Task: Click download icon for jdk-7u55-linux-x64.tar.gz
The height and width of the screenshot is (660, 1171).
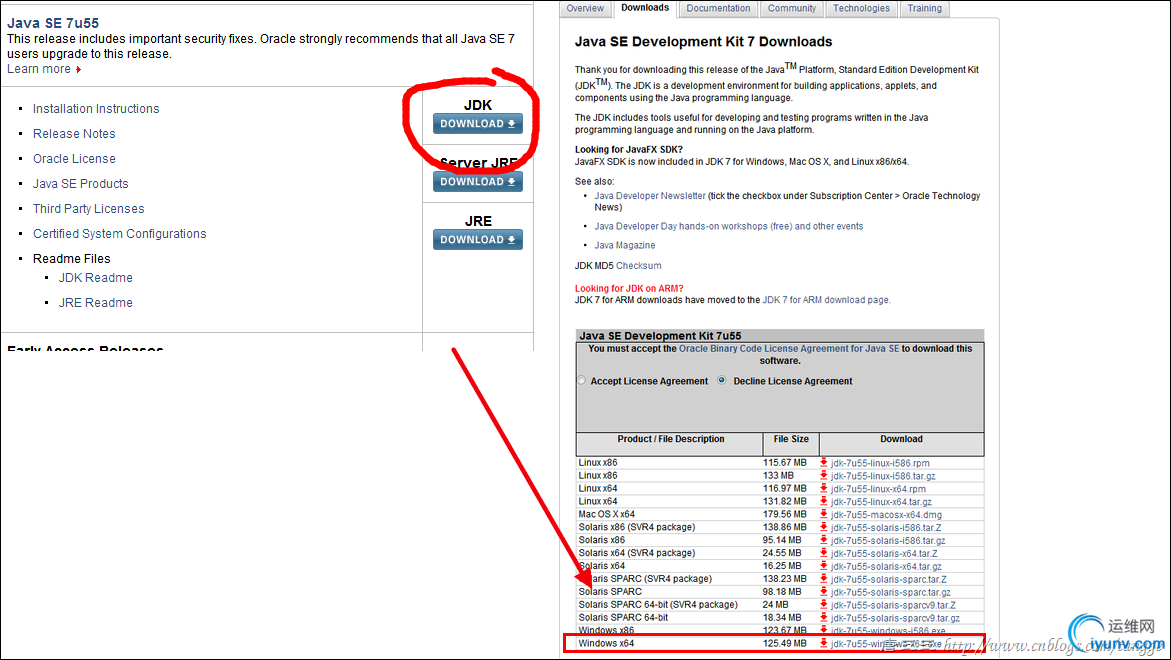Action: pyautogui.click(x=824, y=502)
